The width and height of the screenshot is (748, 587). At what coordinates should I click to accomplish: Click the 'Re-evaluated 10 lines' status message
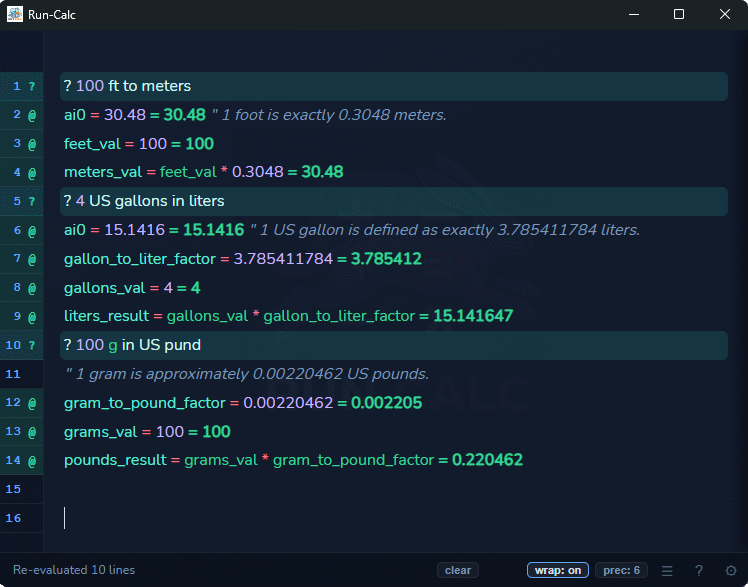[x=74, y=570]
